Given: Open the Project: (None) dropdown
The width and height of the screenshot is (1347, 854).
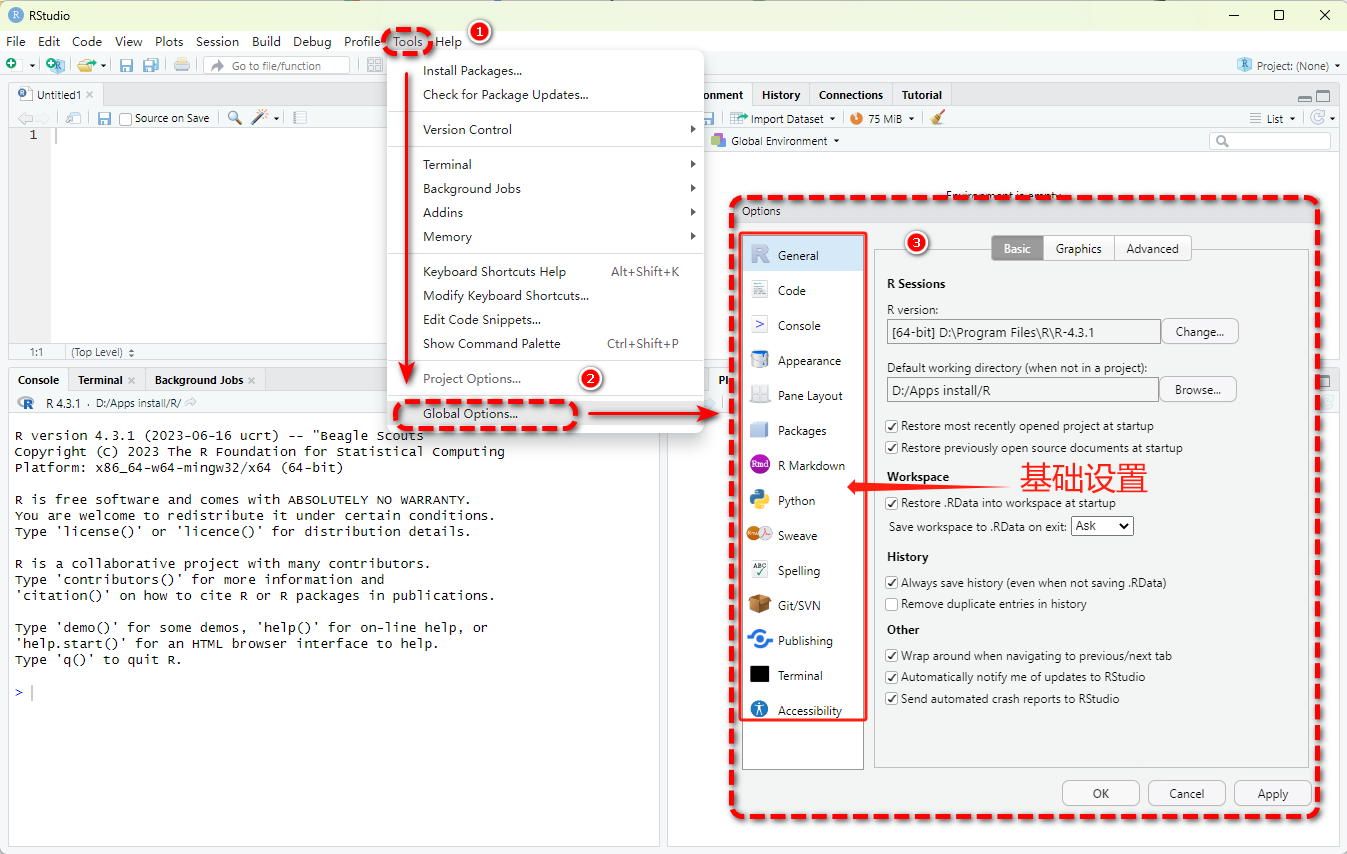Looking at the screenshot, I should [1288, 65].
